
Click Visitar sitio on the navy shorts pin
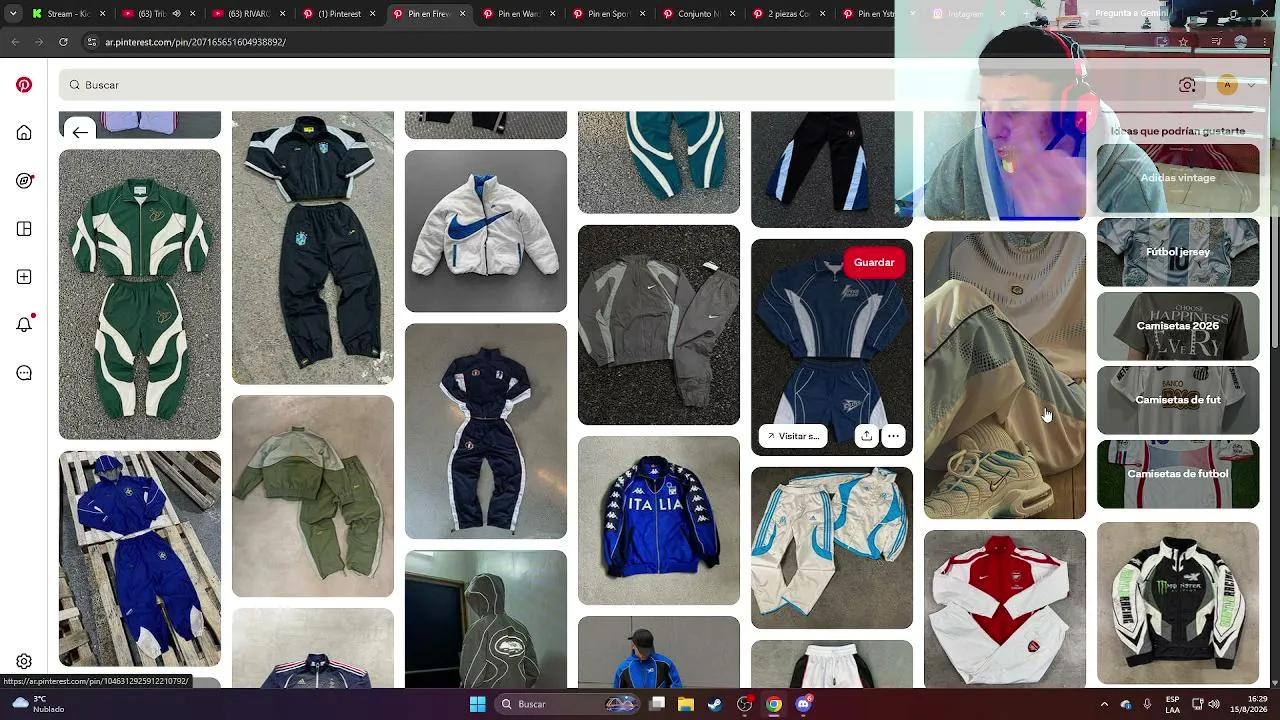(x=792, y=436)
